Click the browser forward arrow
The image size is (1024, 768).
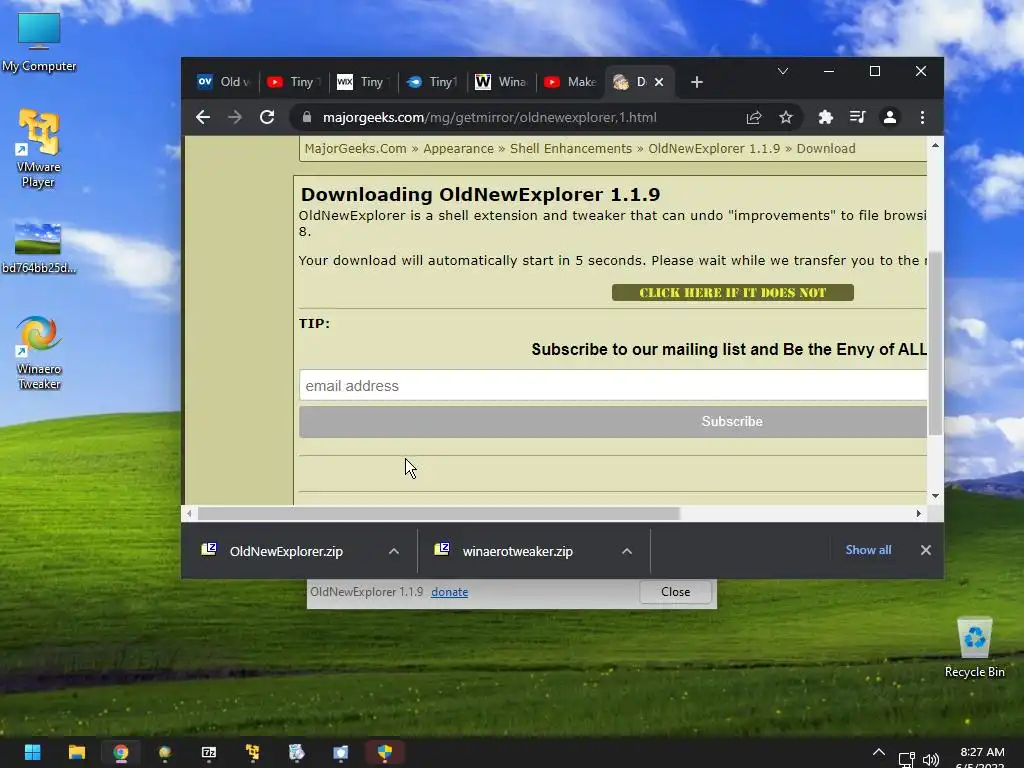pyautogui.click(x=235, y=117)
